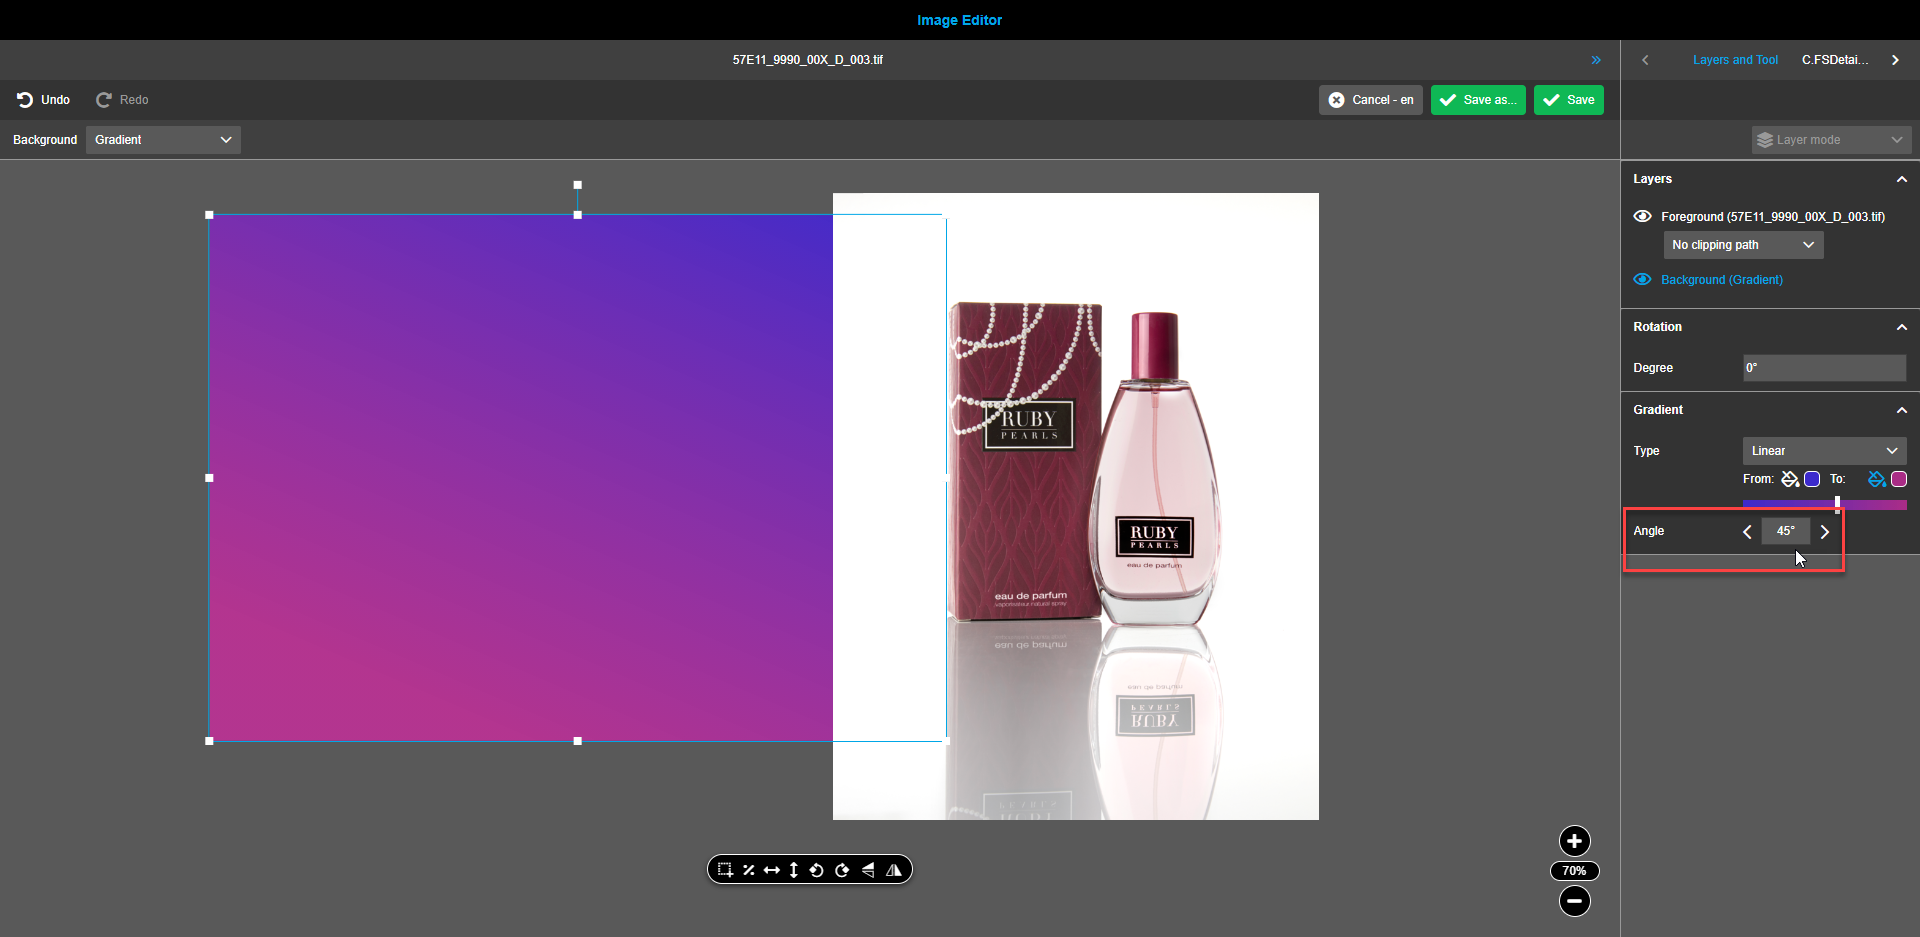Pick the magenta To color swatch
This screenshot has width=1920, height=937.
(x=1899, y=480)
